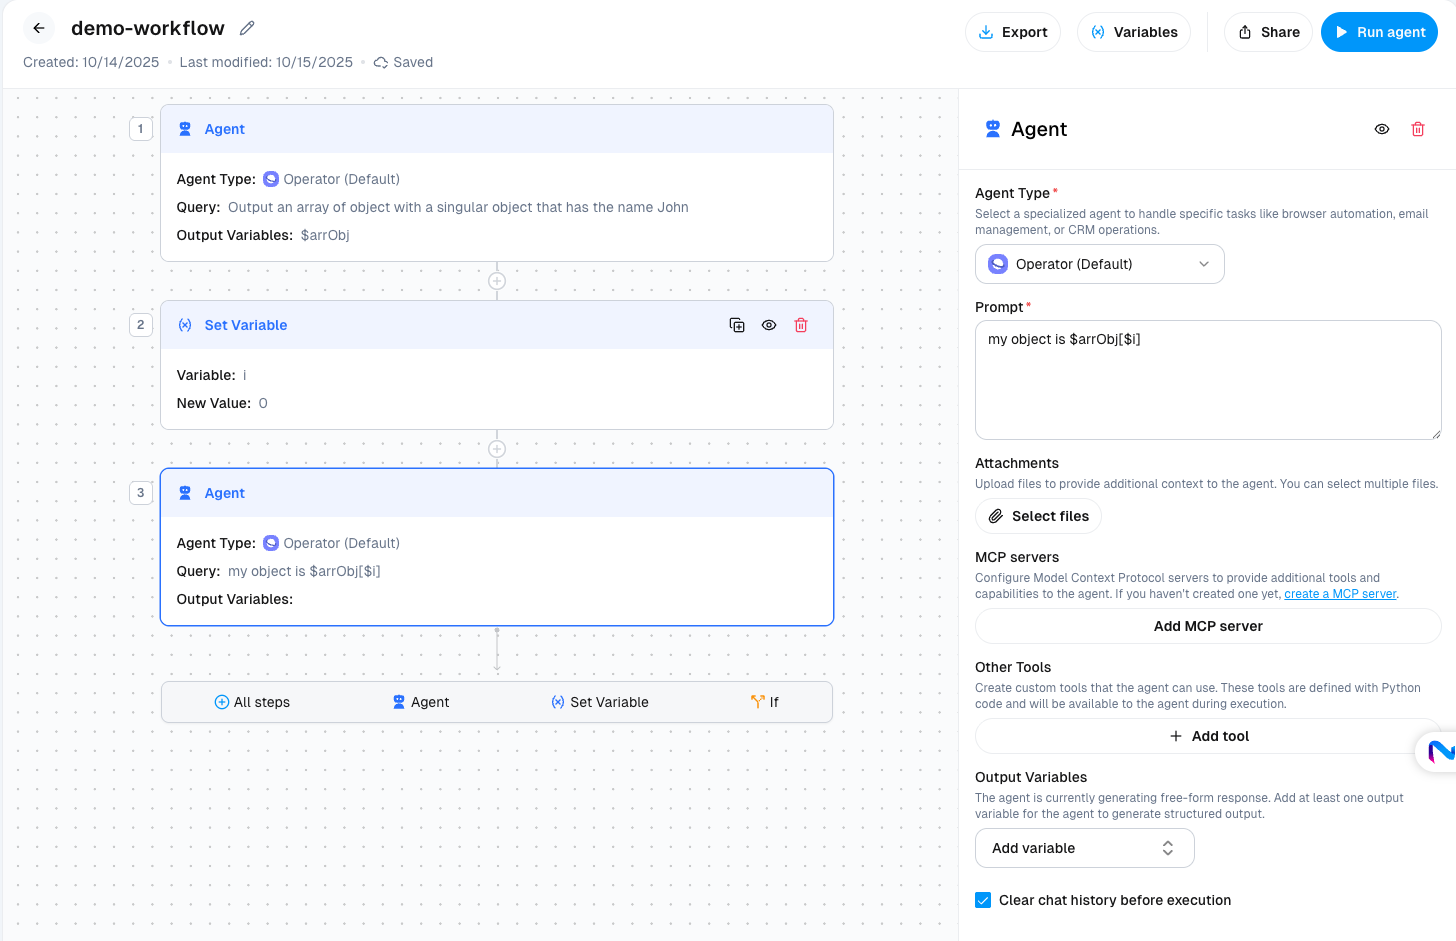Click the back arrow icon

pos(38,28)
